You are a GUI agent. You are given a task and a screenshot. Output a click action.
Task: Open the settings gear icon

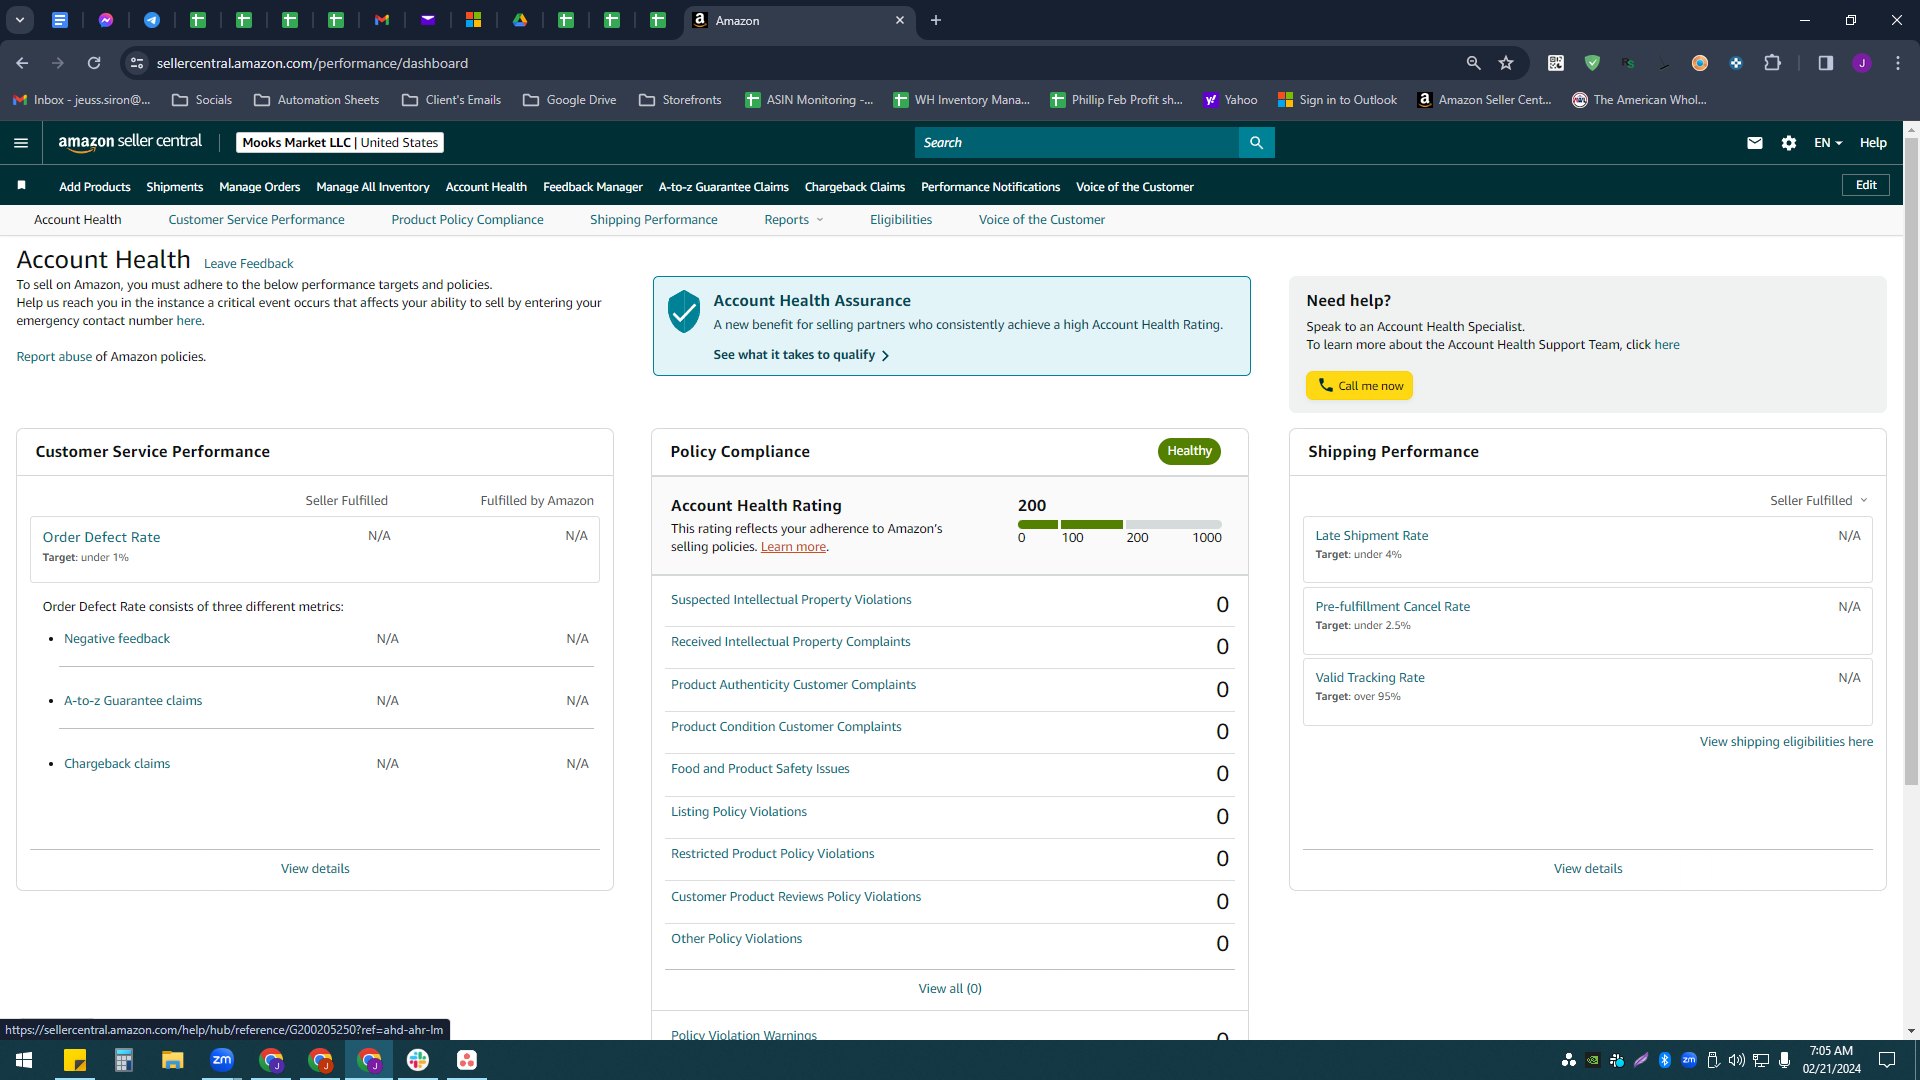pos(1789,143)
